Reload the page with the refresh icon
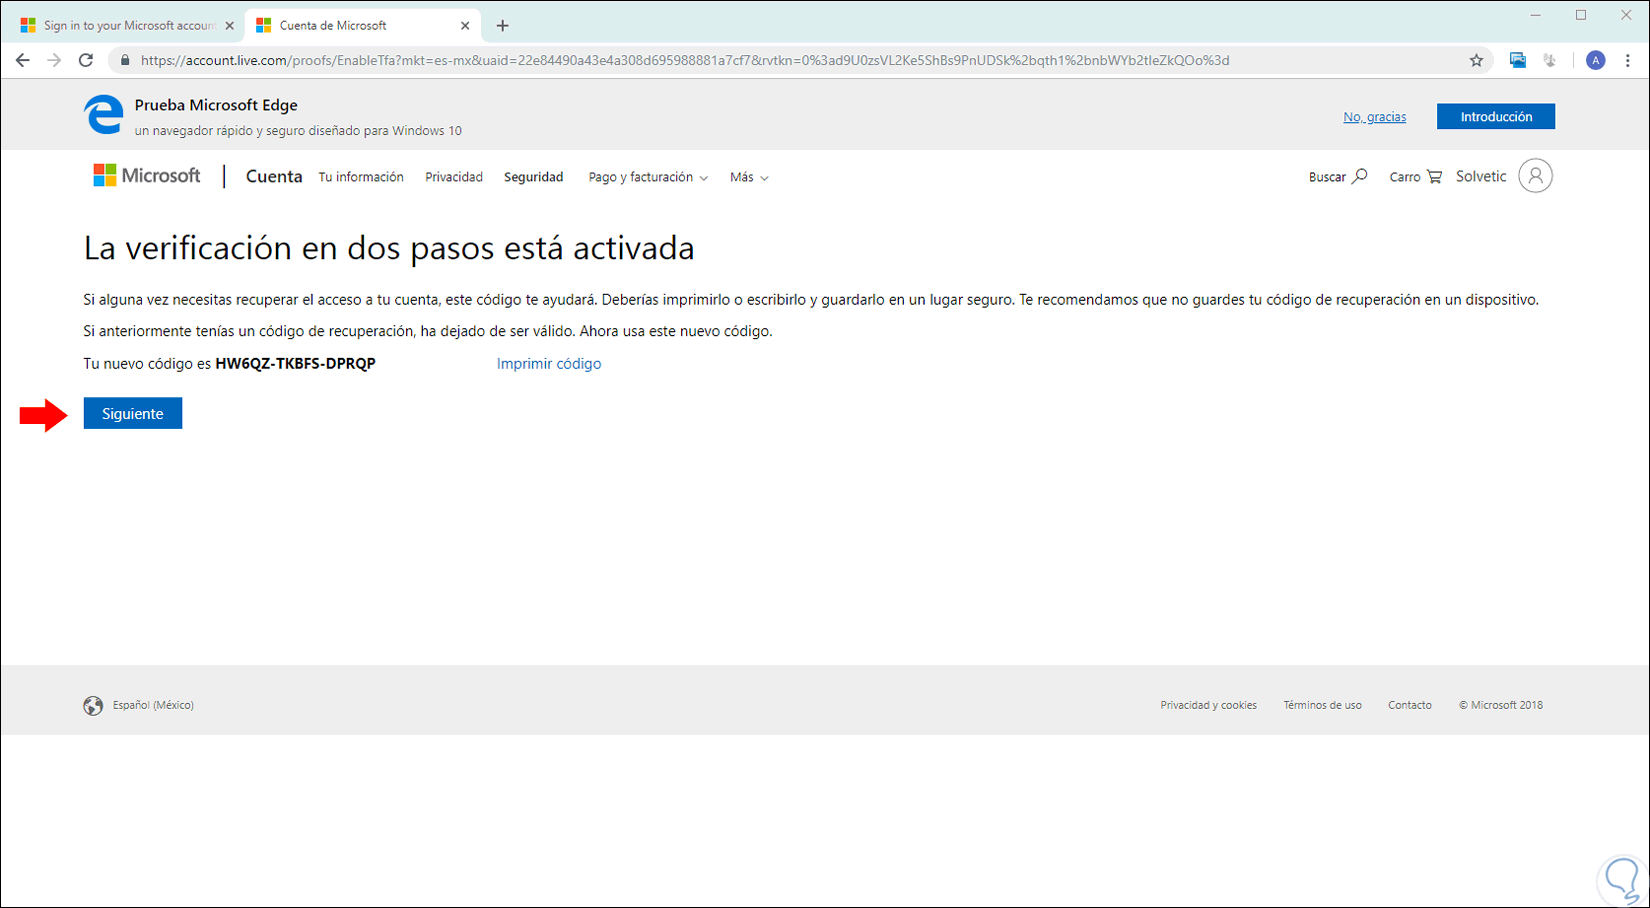Image resolution: width=1650 pixels, height=908 pixels. [86, 60]
